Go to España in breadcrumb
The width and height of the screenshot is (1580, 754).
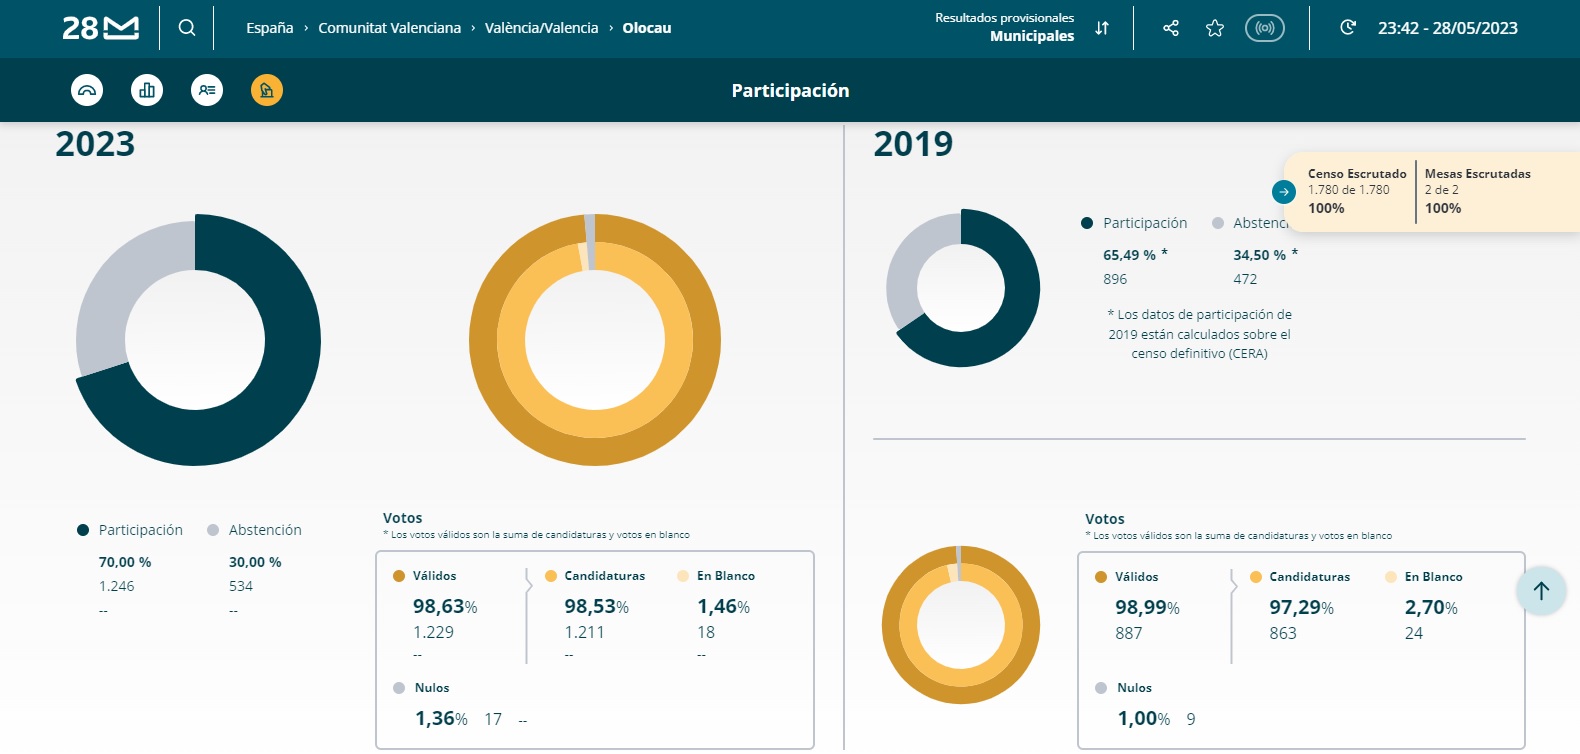270,28
